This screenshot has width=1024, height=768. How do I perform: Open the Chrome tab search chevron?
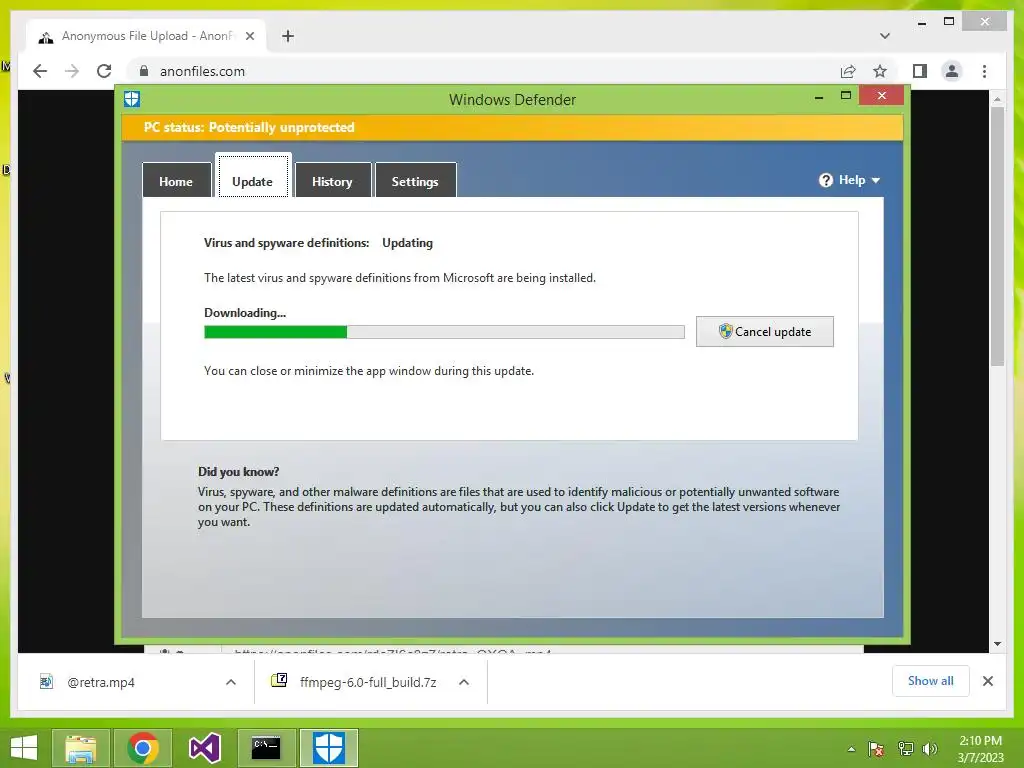point(885,36)
